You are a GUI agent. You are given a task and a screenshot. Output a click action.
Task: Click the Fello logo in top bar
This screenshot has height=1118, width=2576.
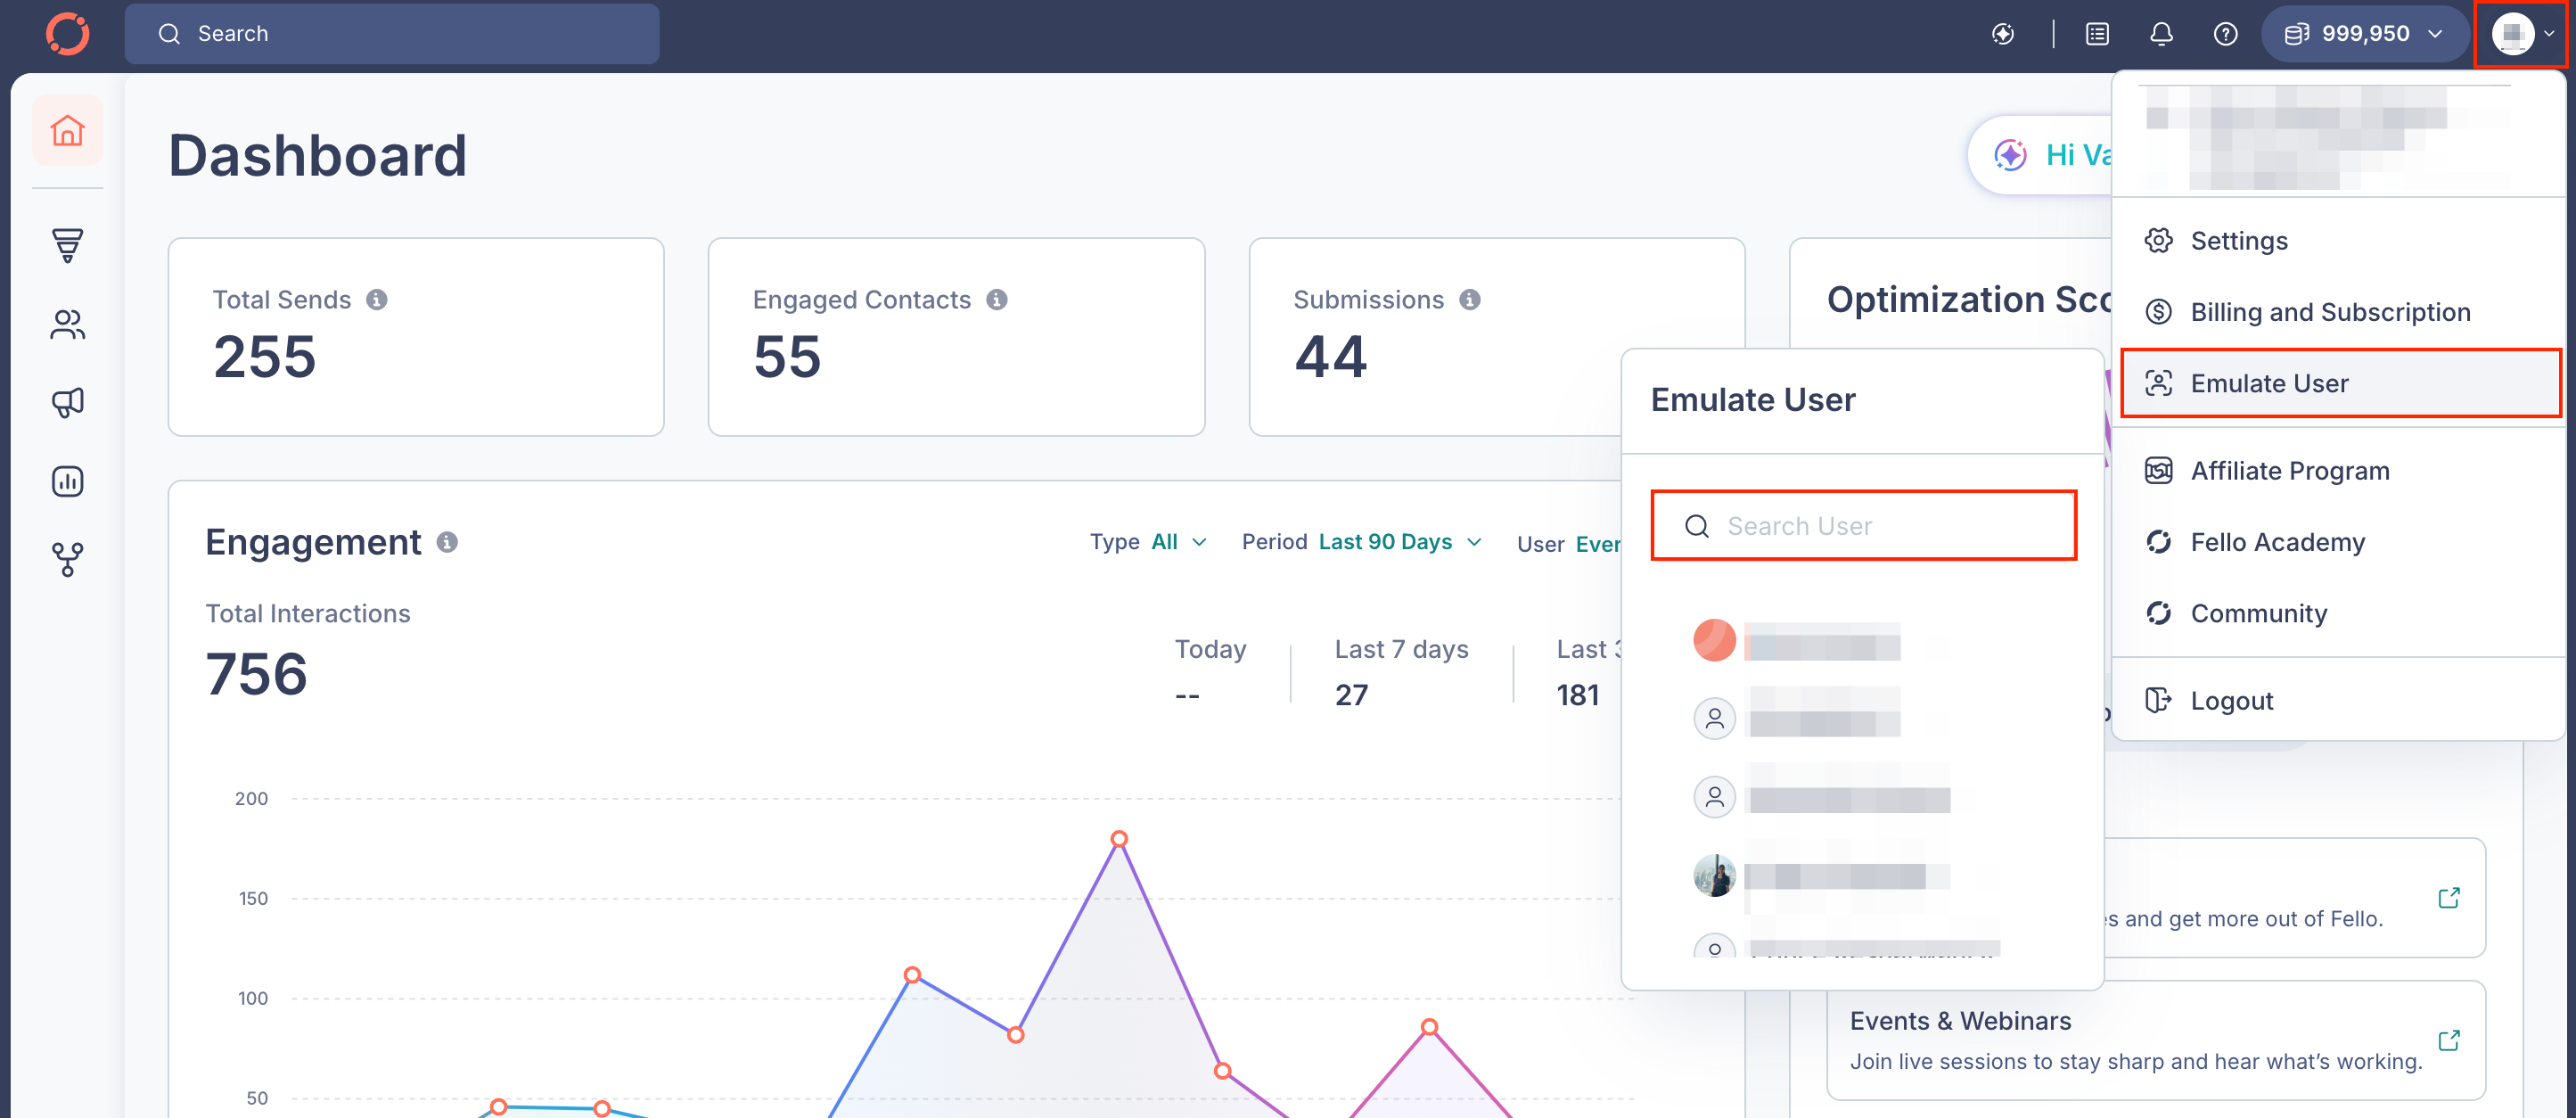click(67, 34)
